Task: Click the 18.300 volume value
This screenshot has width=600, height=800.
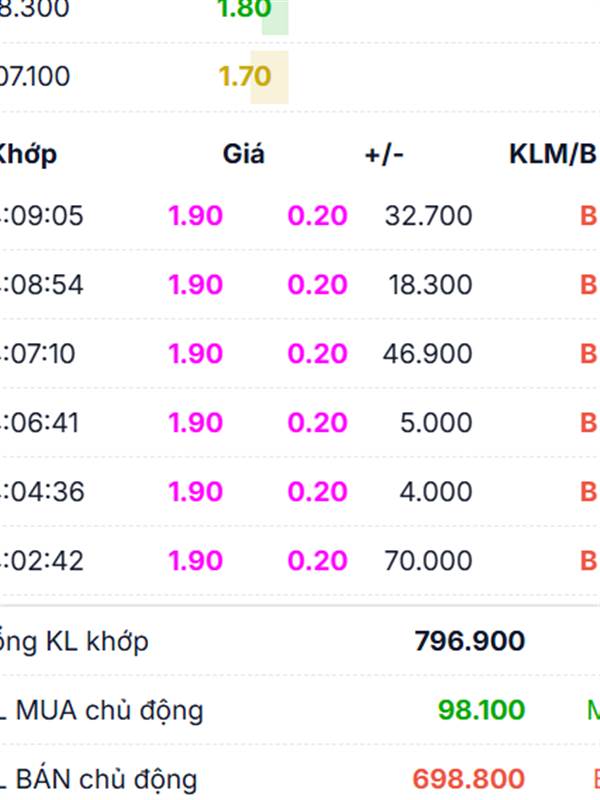Action: (430, 285)
